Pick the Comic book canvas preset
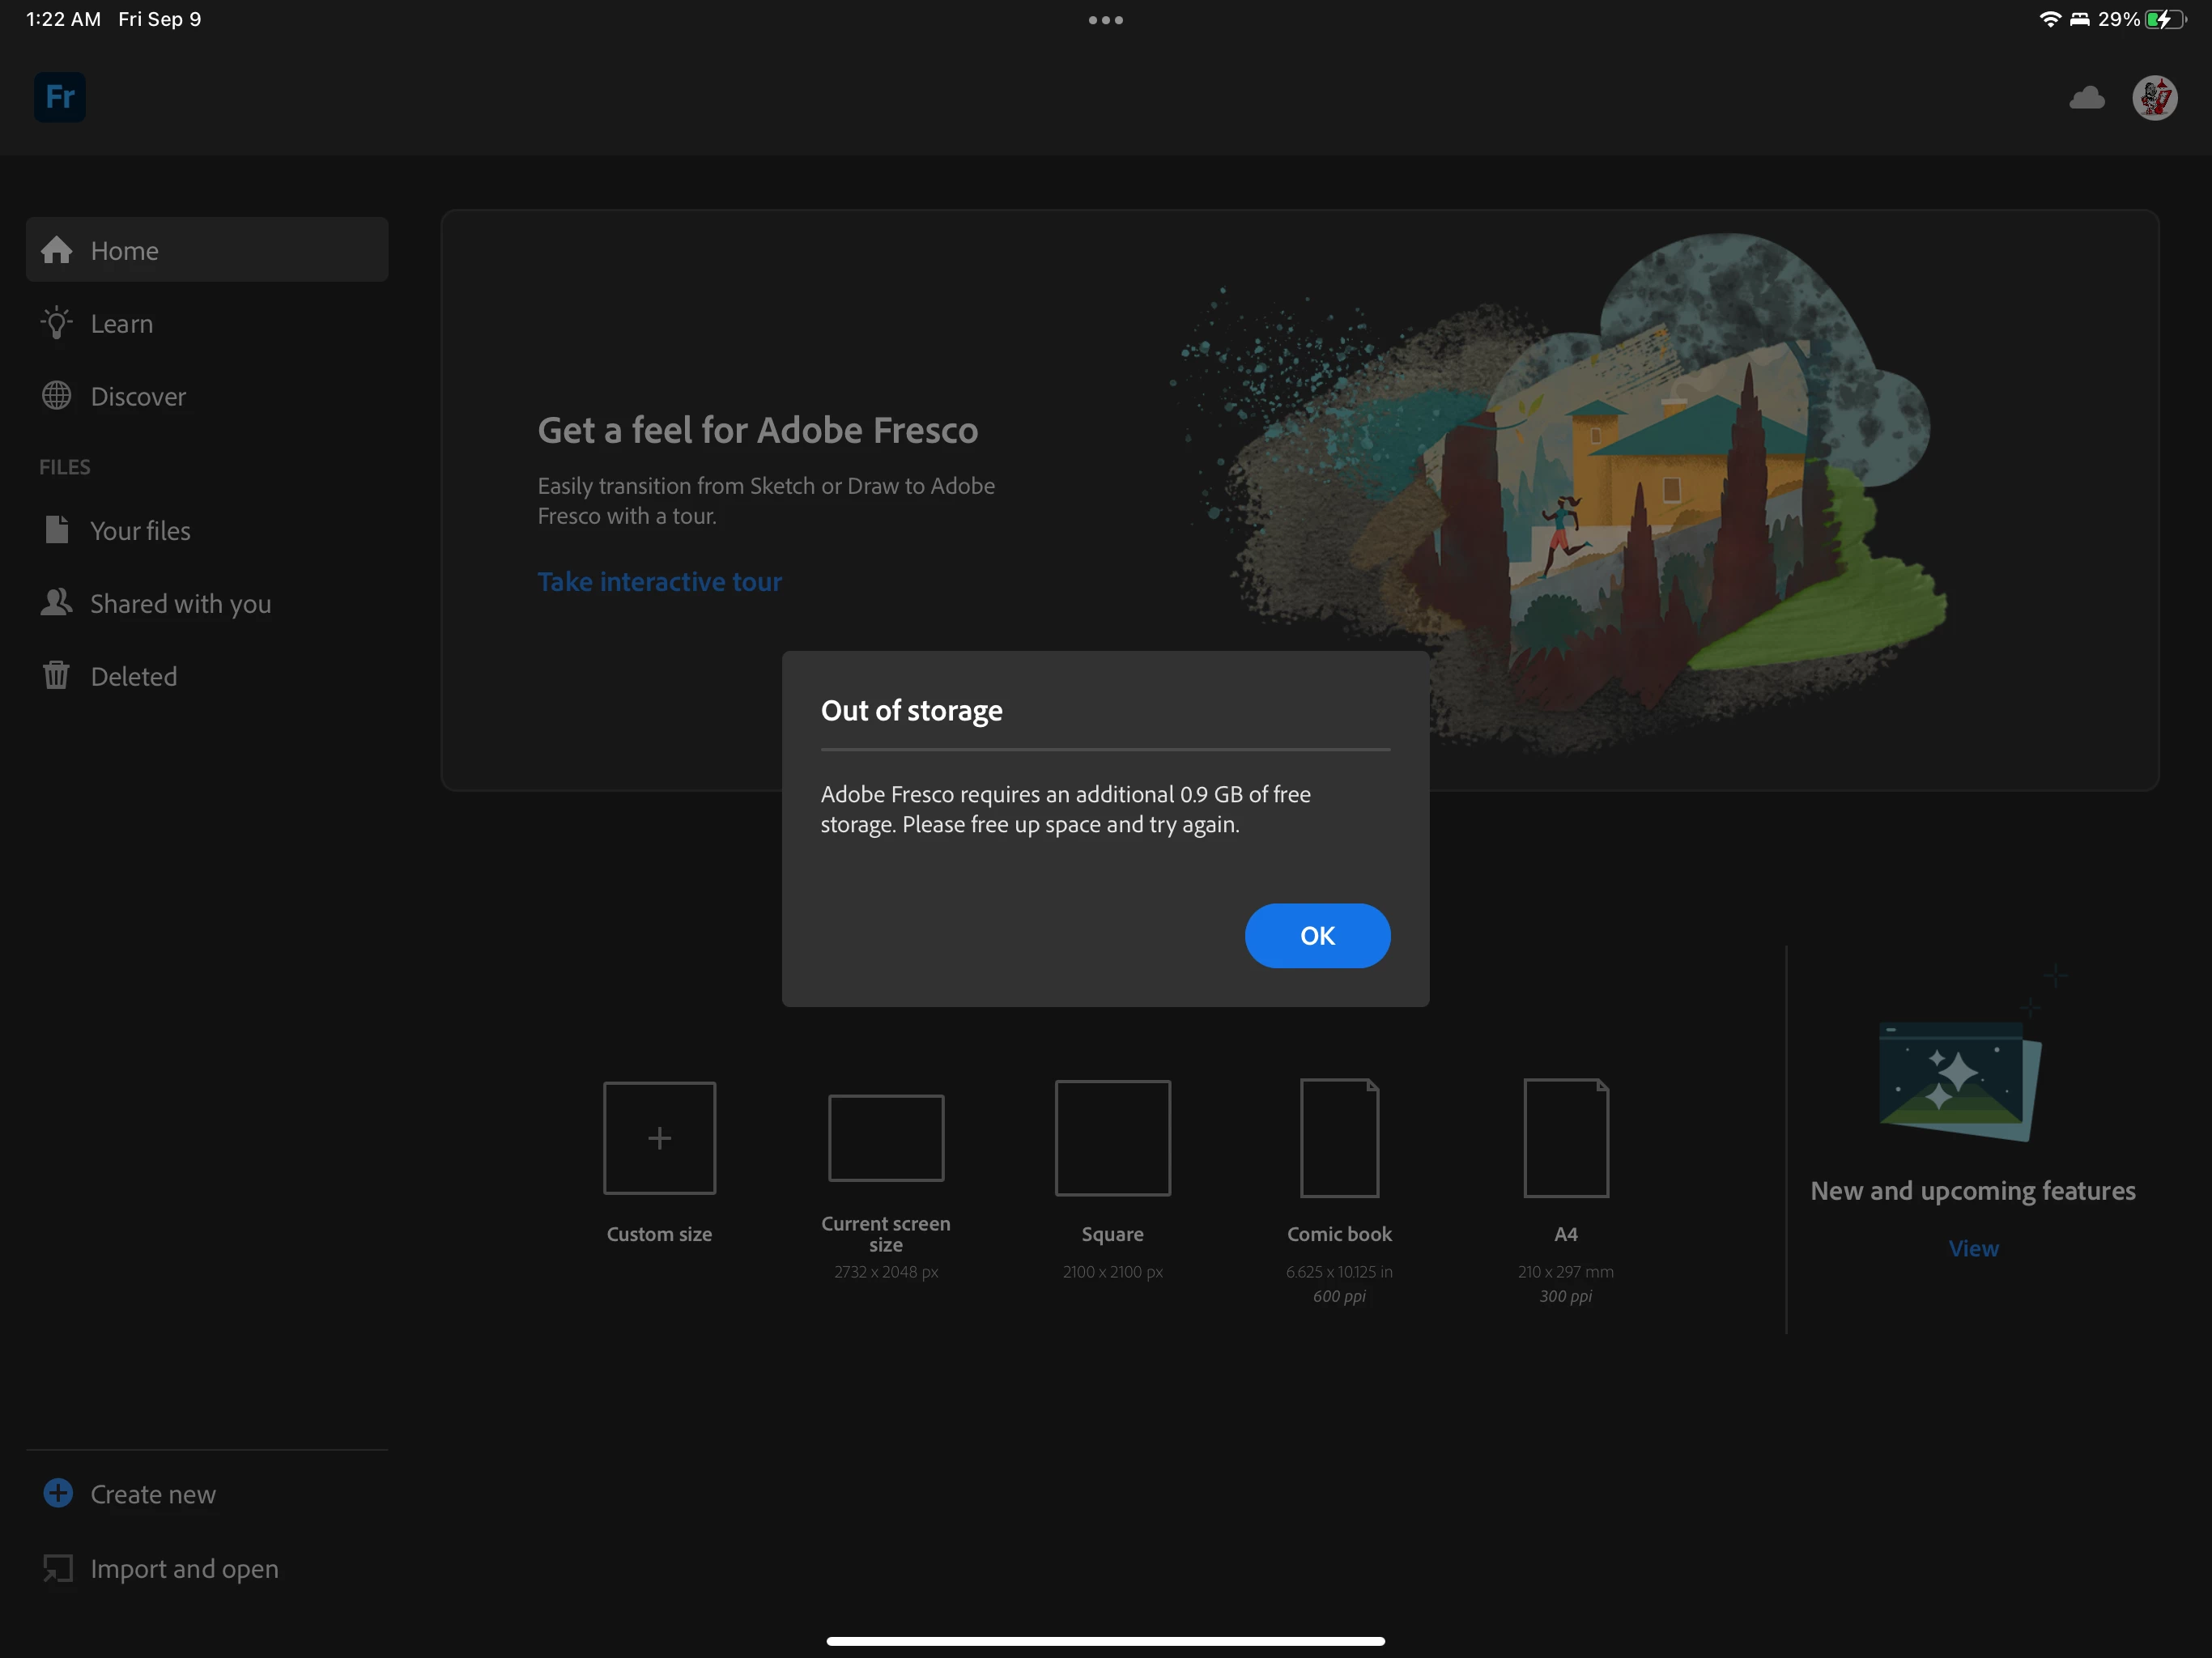This screenshot has height=1658, width=2212. (x=1339, y=1138)
